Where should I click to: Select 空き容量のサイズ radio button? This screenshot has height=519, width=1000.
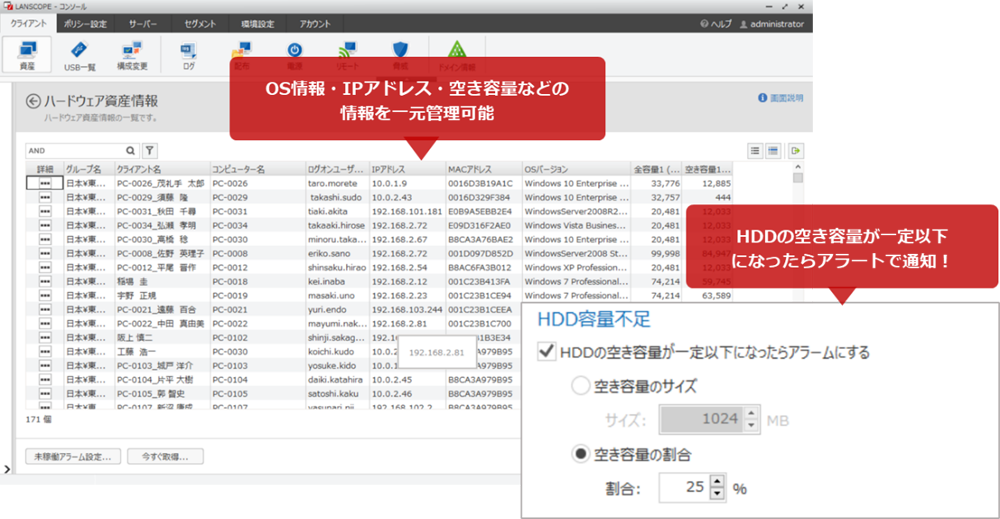(x=580, y=386)
